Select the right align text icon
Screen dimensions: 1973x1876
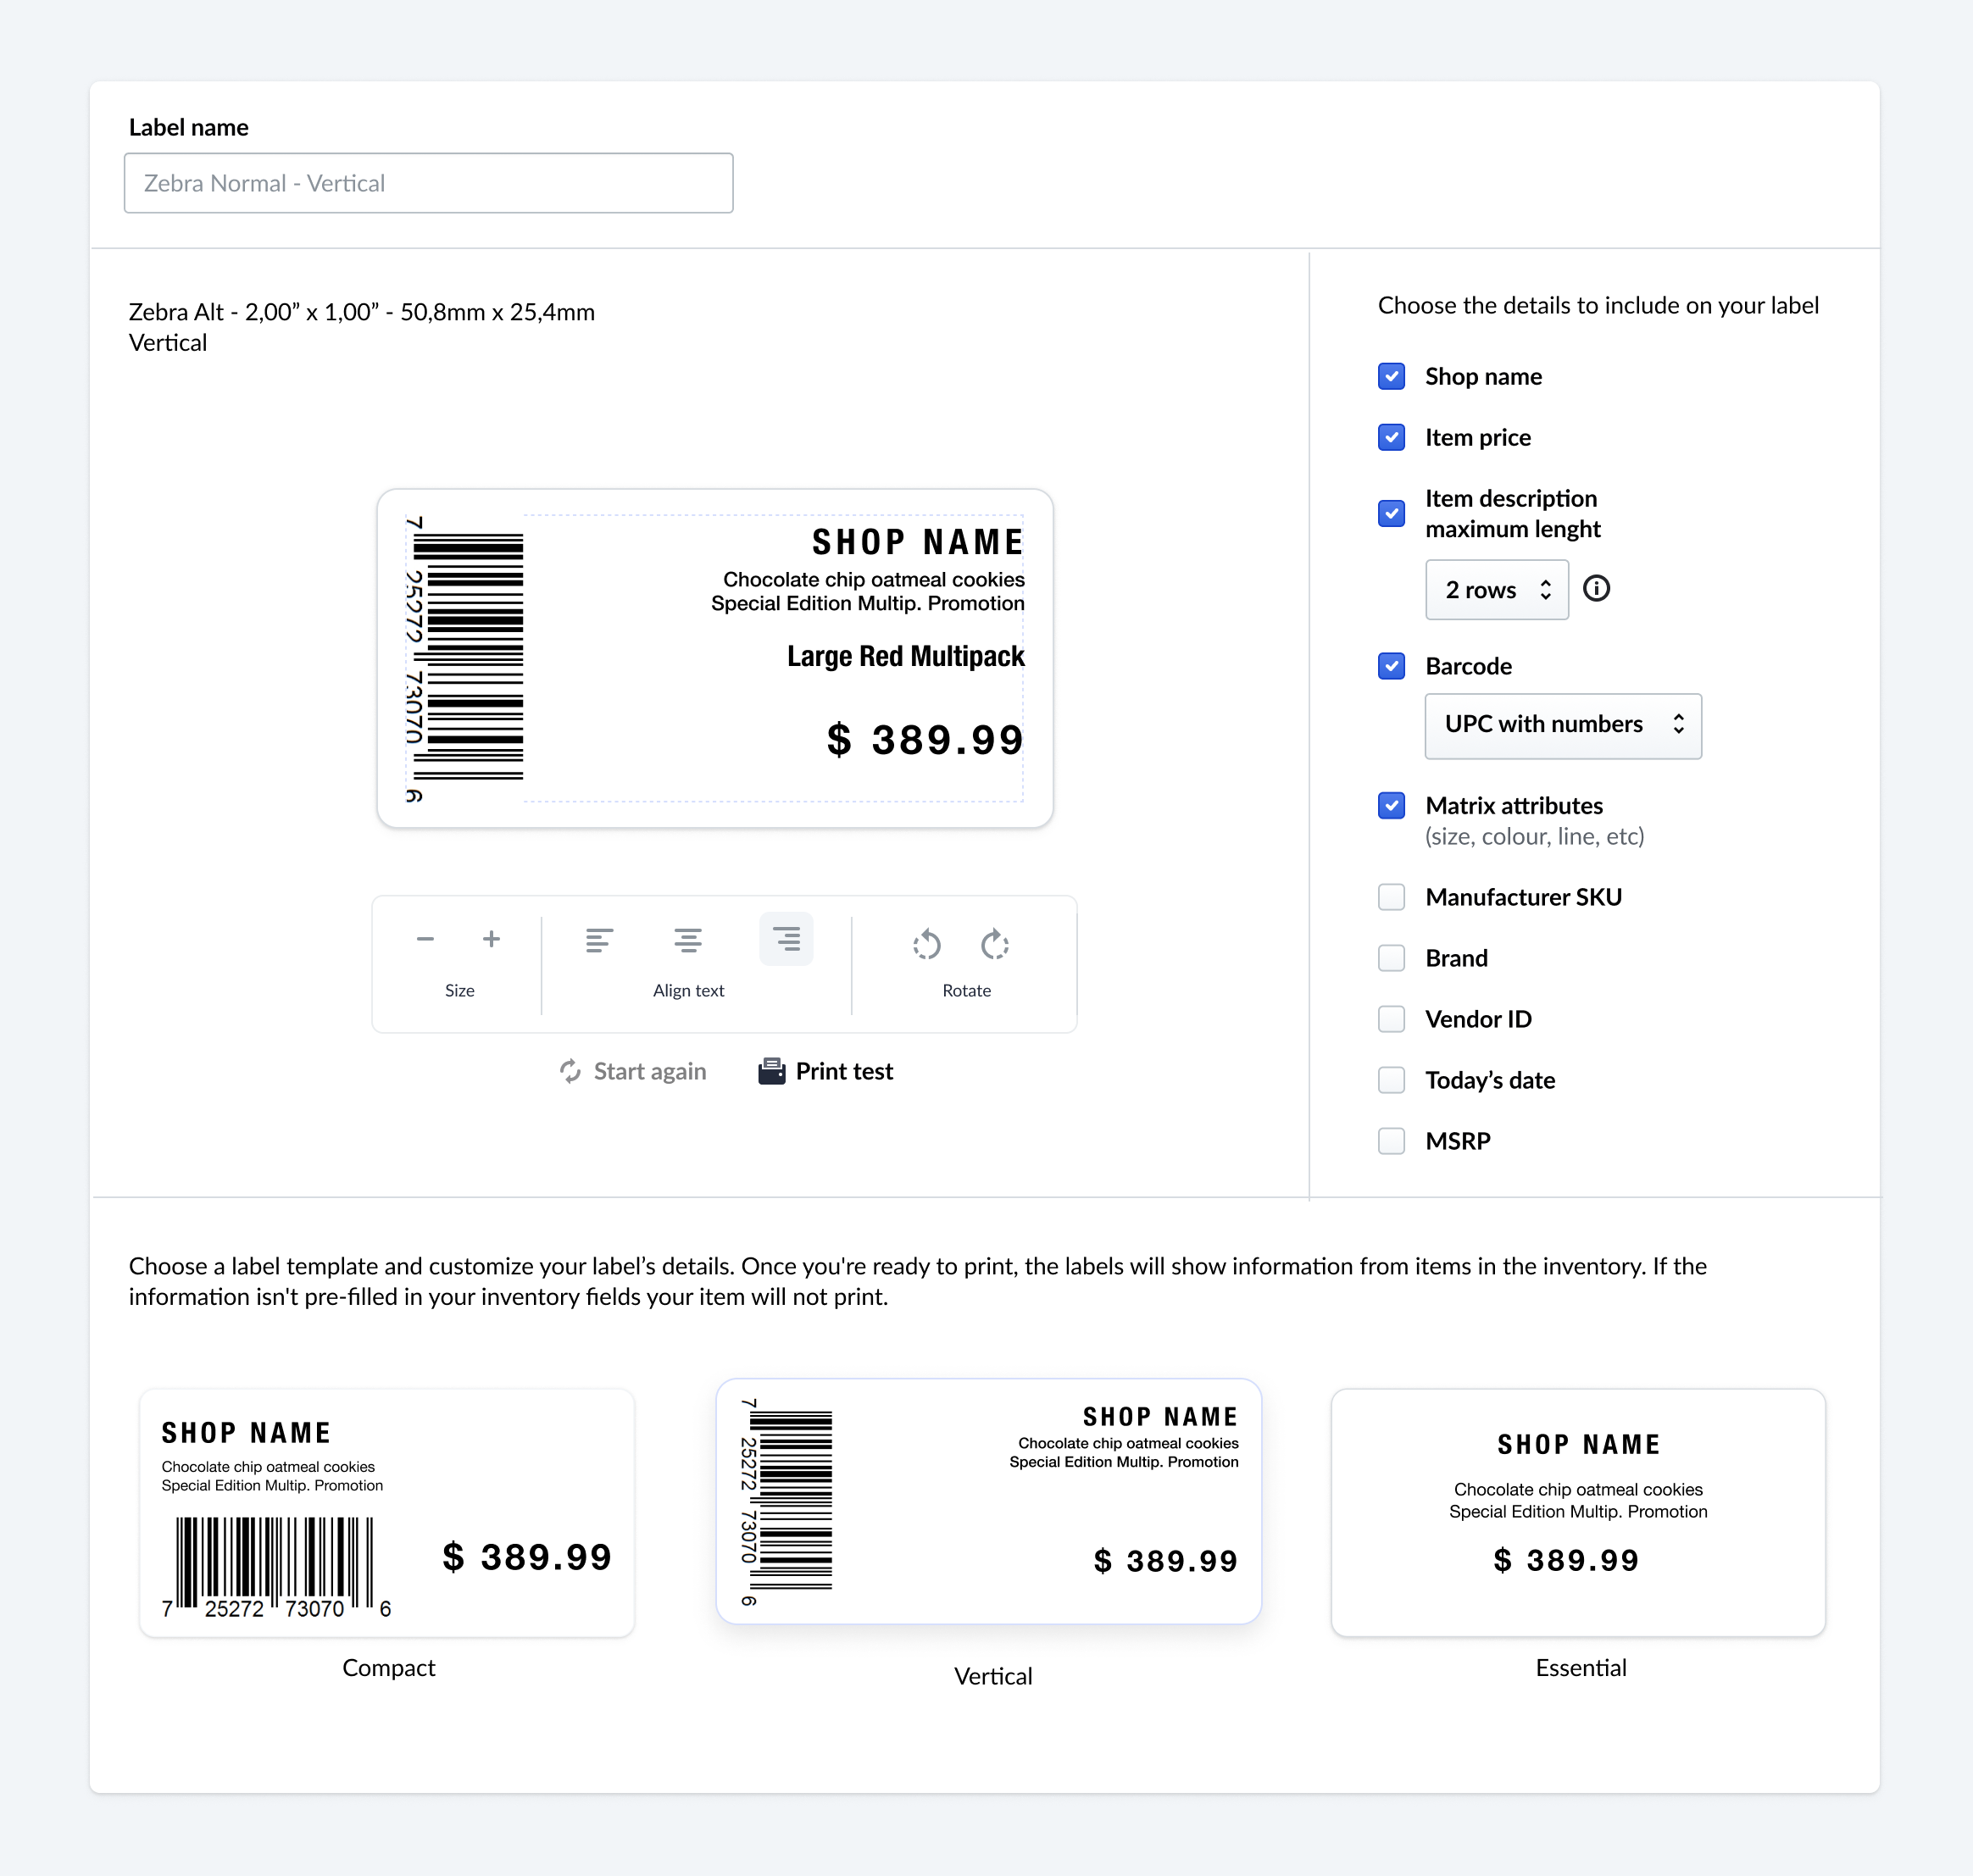pyautogui.click(x=786, y=939)
